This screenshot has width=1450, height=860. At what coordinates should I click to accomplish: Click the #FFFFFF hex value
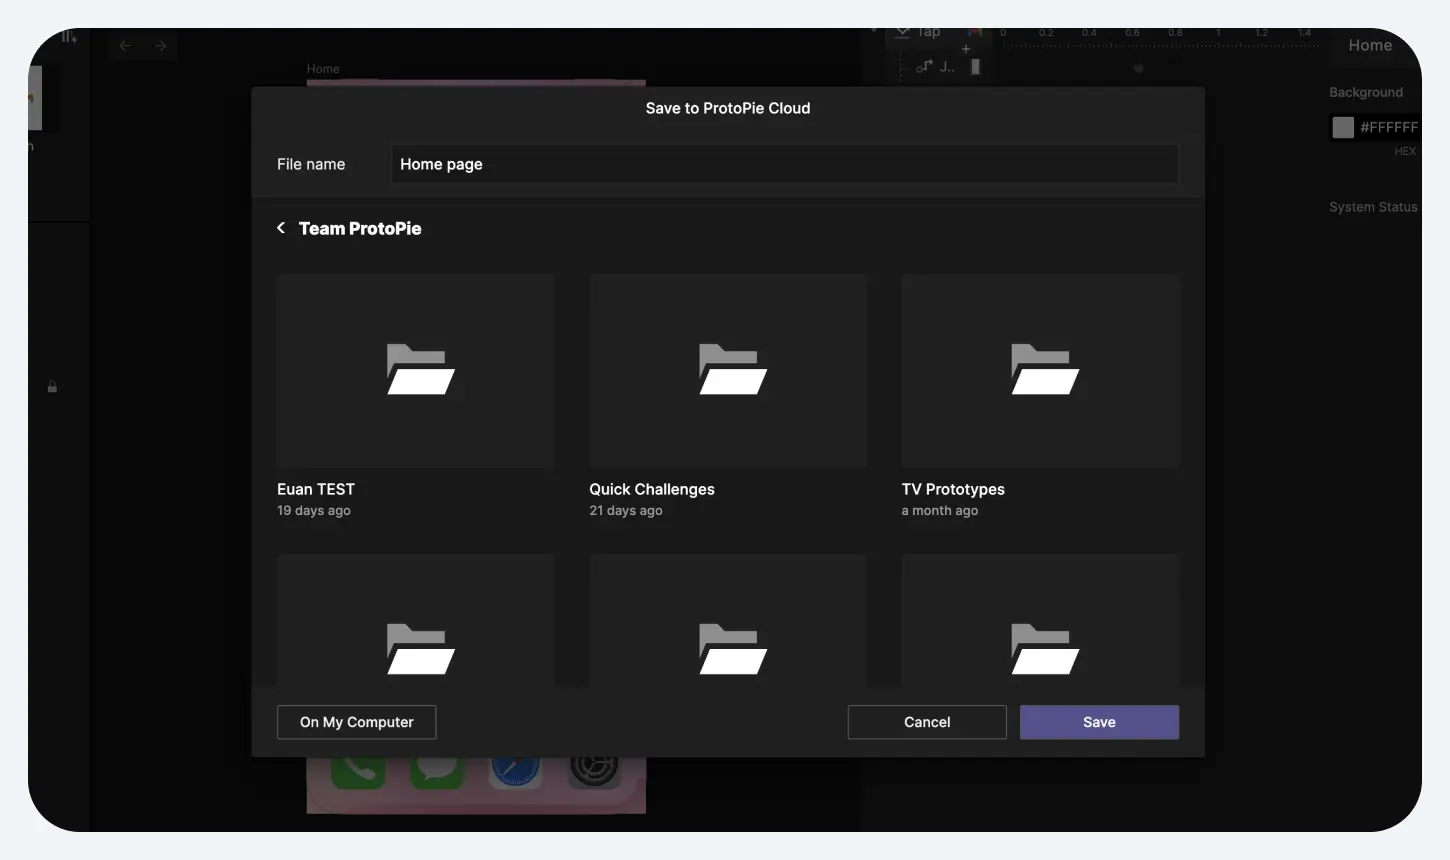click(x=1389, y=127)
